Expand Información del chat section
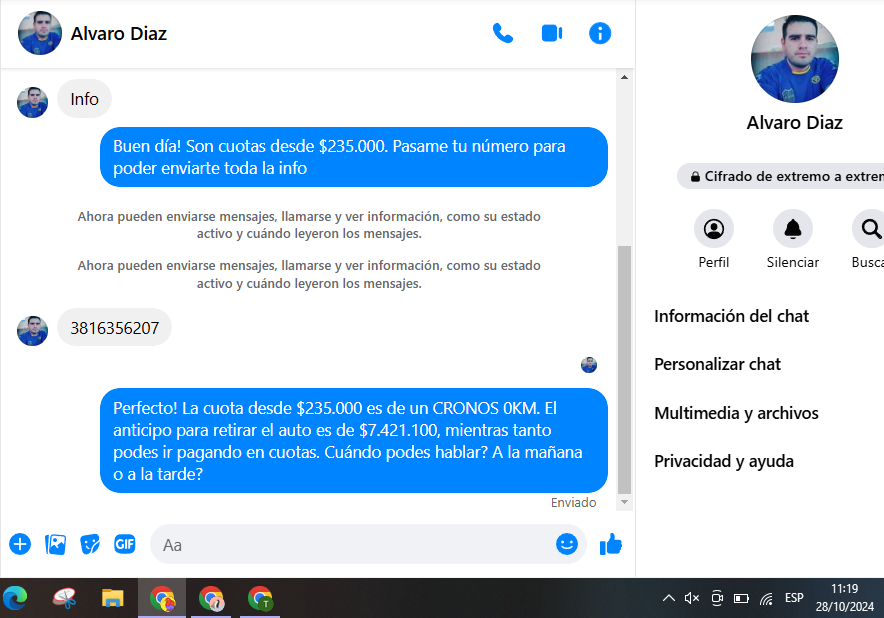This screenshot has height=618, width=884. point(731,316)
